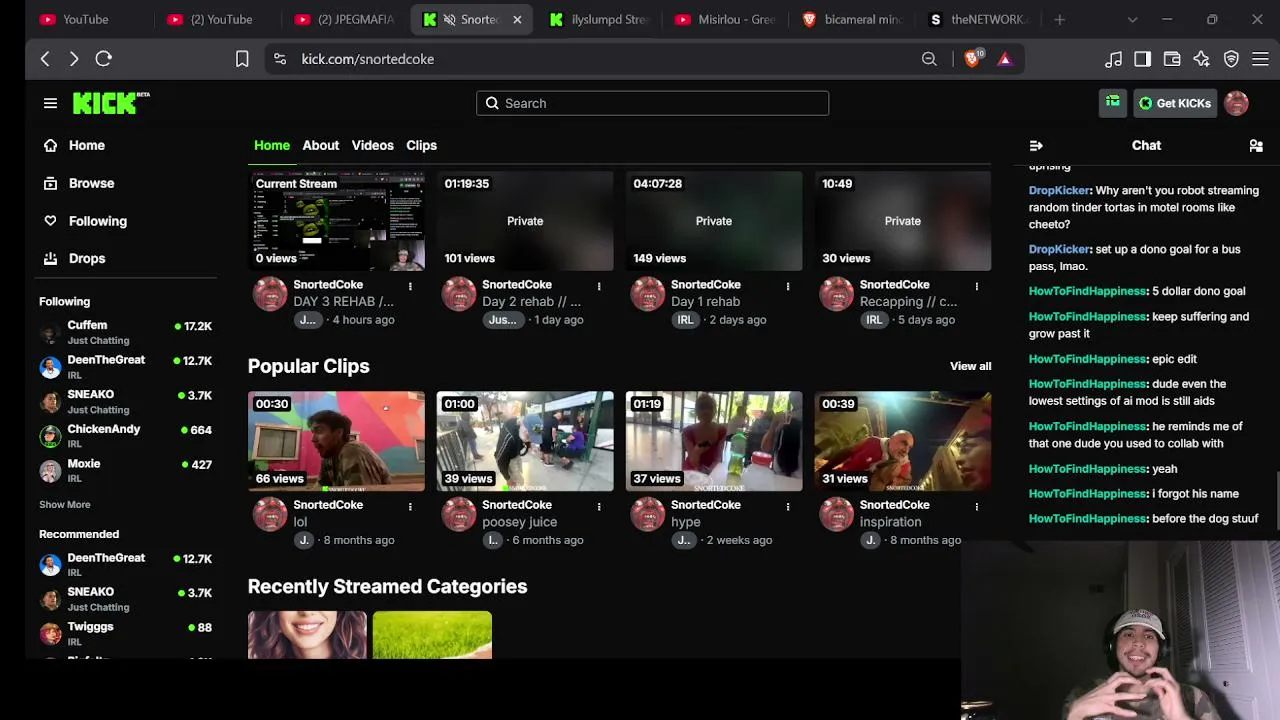Open Following in the sidebar
Viewport: 1280px width, 720px height.
pos(86,221)
